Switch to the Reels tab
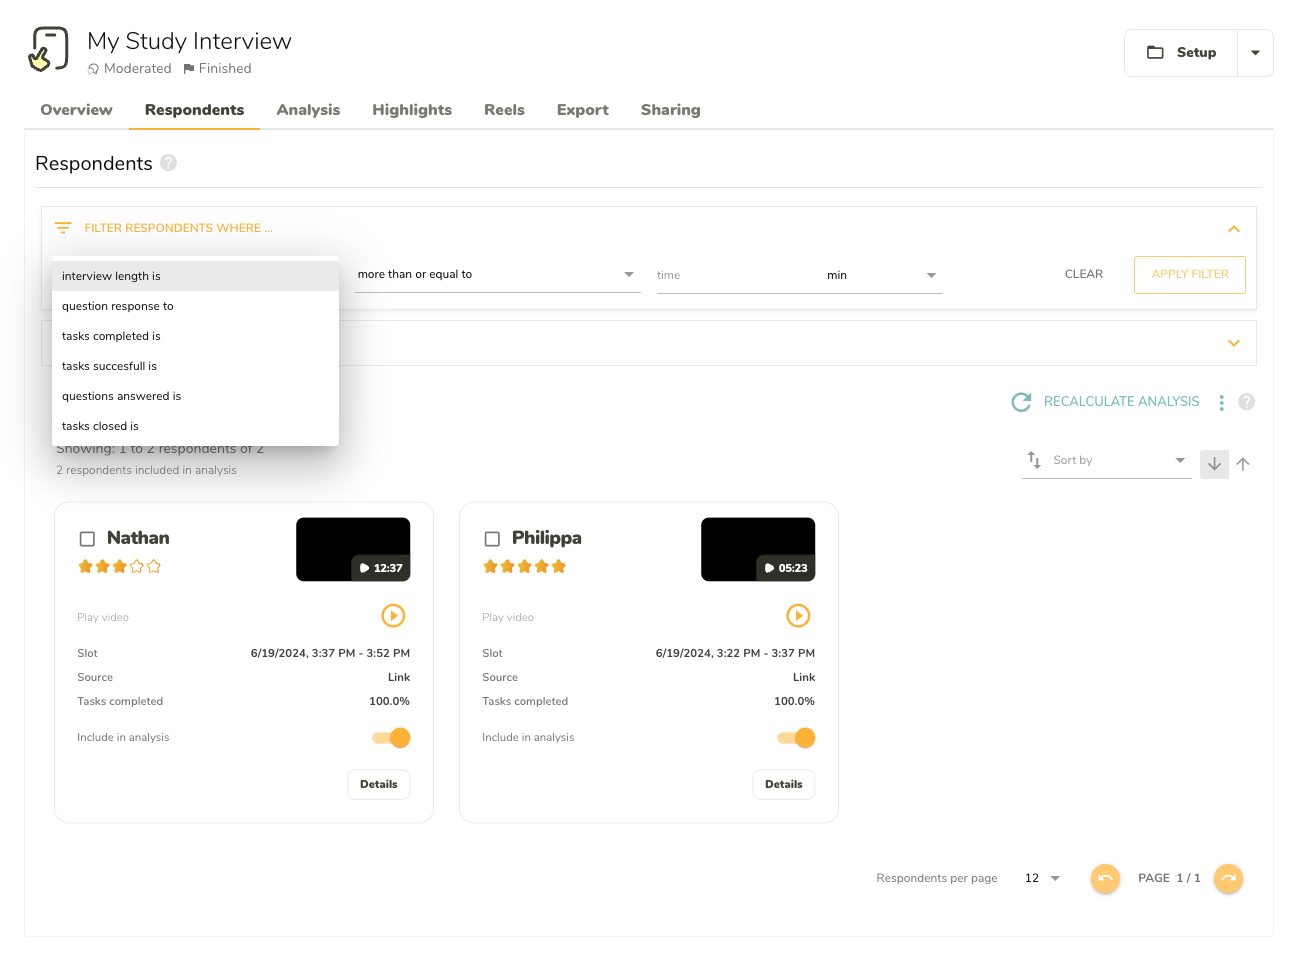Viewport: 1300px width, 961px height. [x=504, y=110]
